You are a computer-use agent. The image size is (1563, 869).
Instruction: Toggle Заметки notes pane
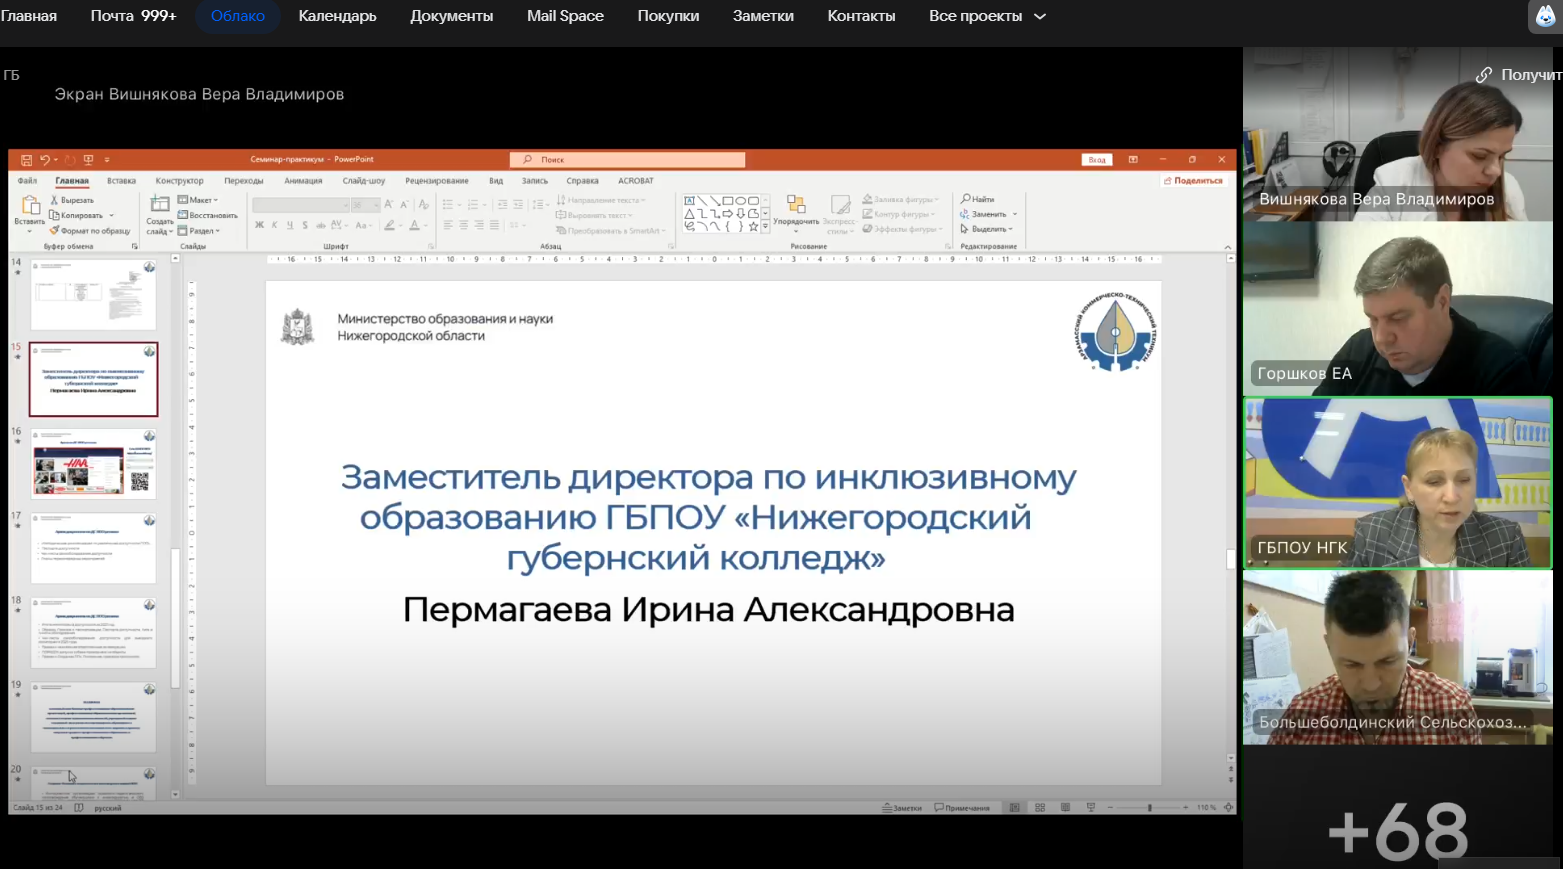tap(902, 808)
